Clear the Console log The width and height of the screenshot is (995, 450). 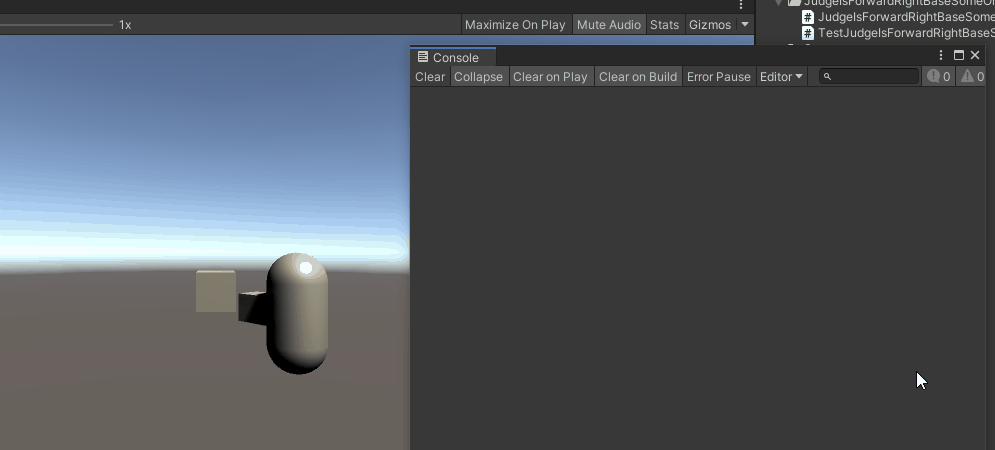pyautogui.click(x=430, y=77)
